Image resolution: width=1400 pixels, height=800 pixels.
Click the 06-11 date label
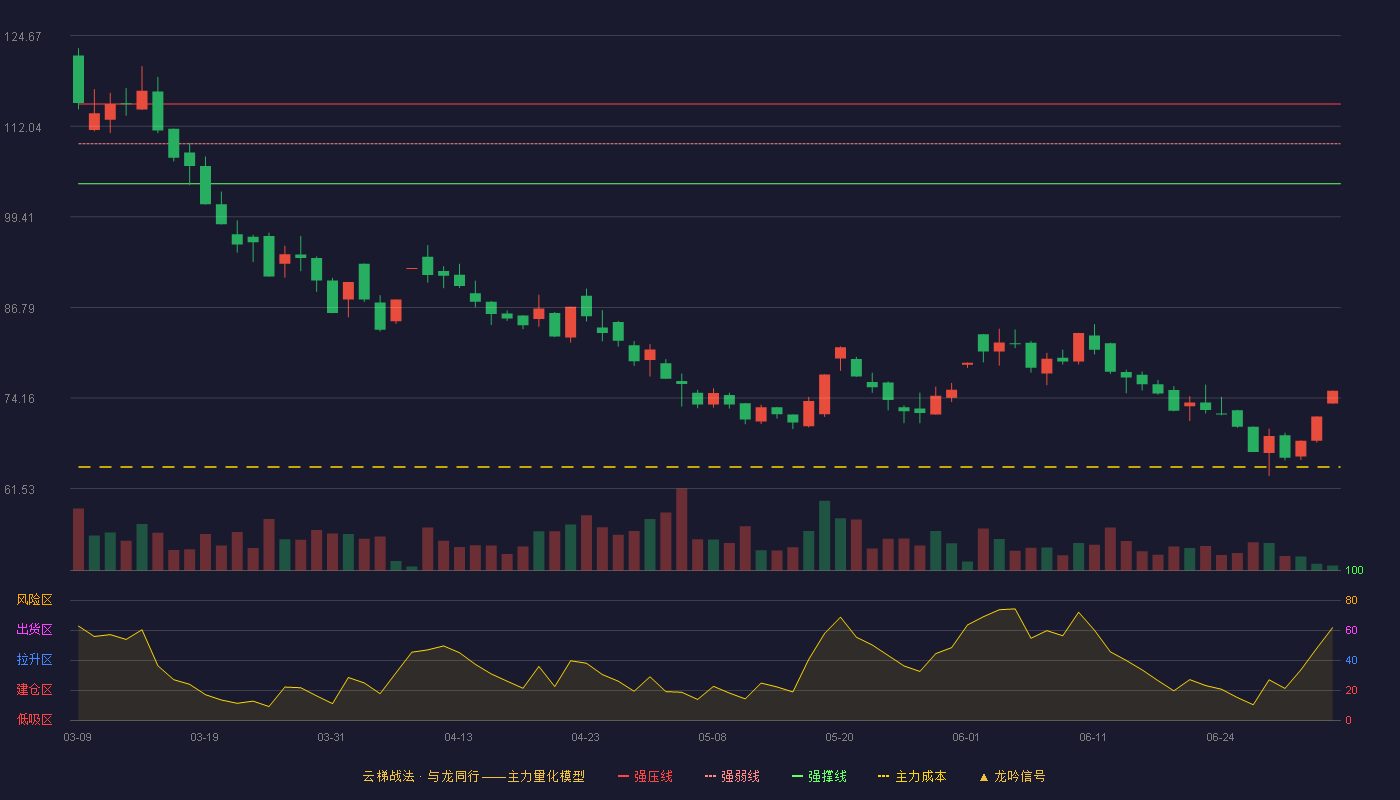(x=1093, y=737)
